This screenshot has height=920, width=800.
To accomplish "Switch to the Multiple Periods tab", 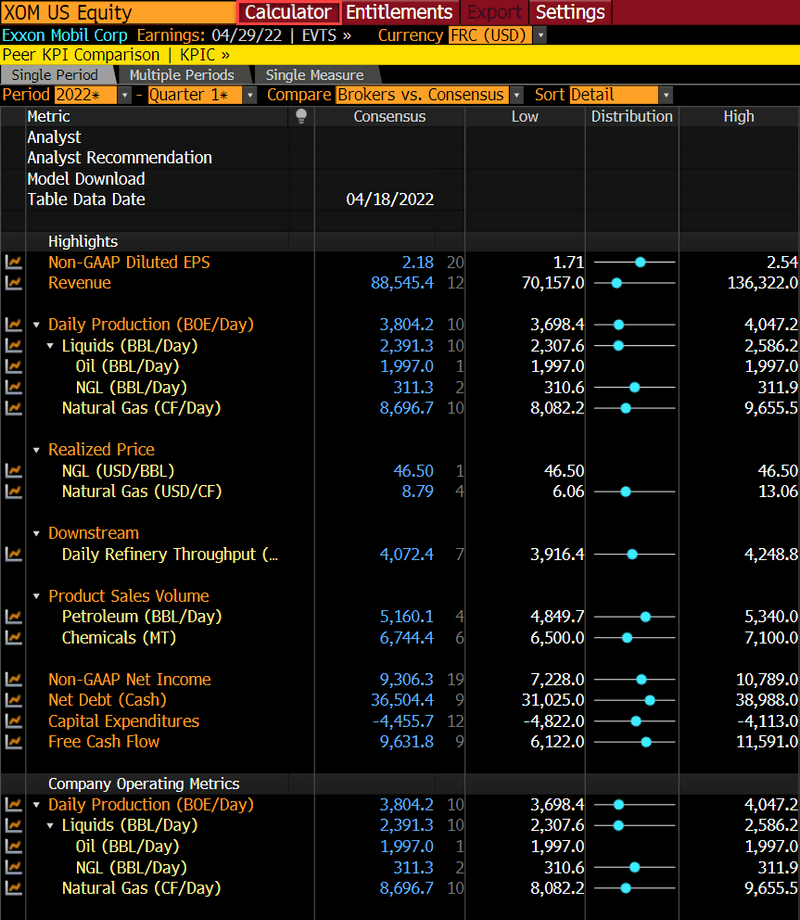I will [181, 75].
